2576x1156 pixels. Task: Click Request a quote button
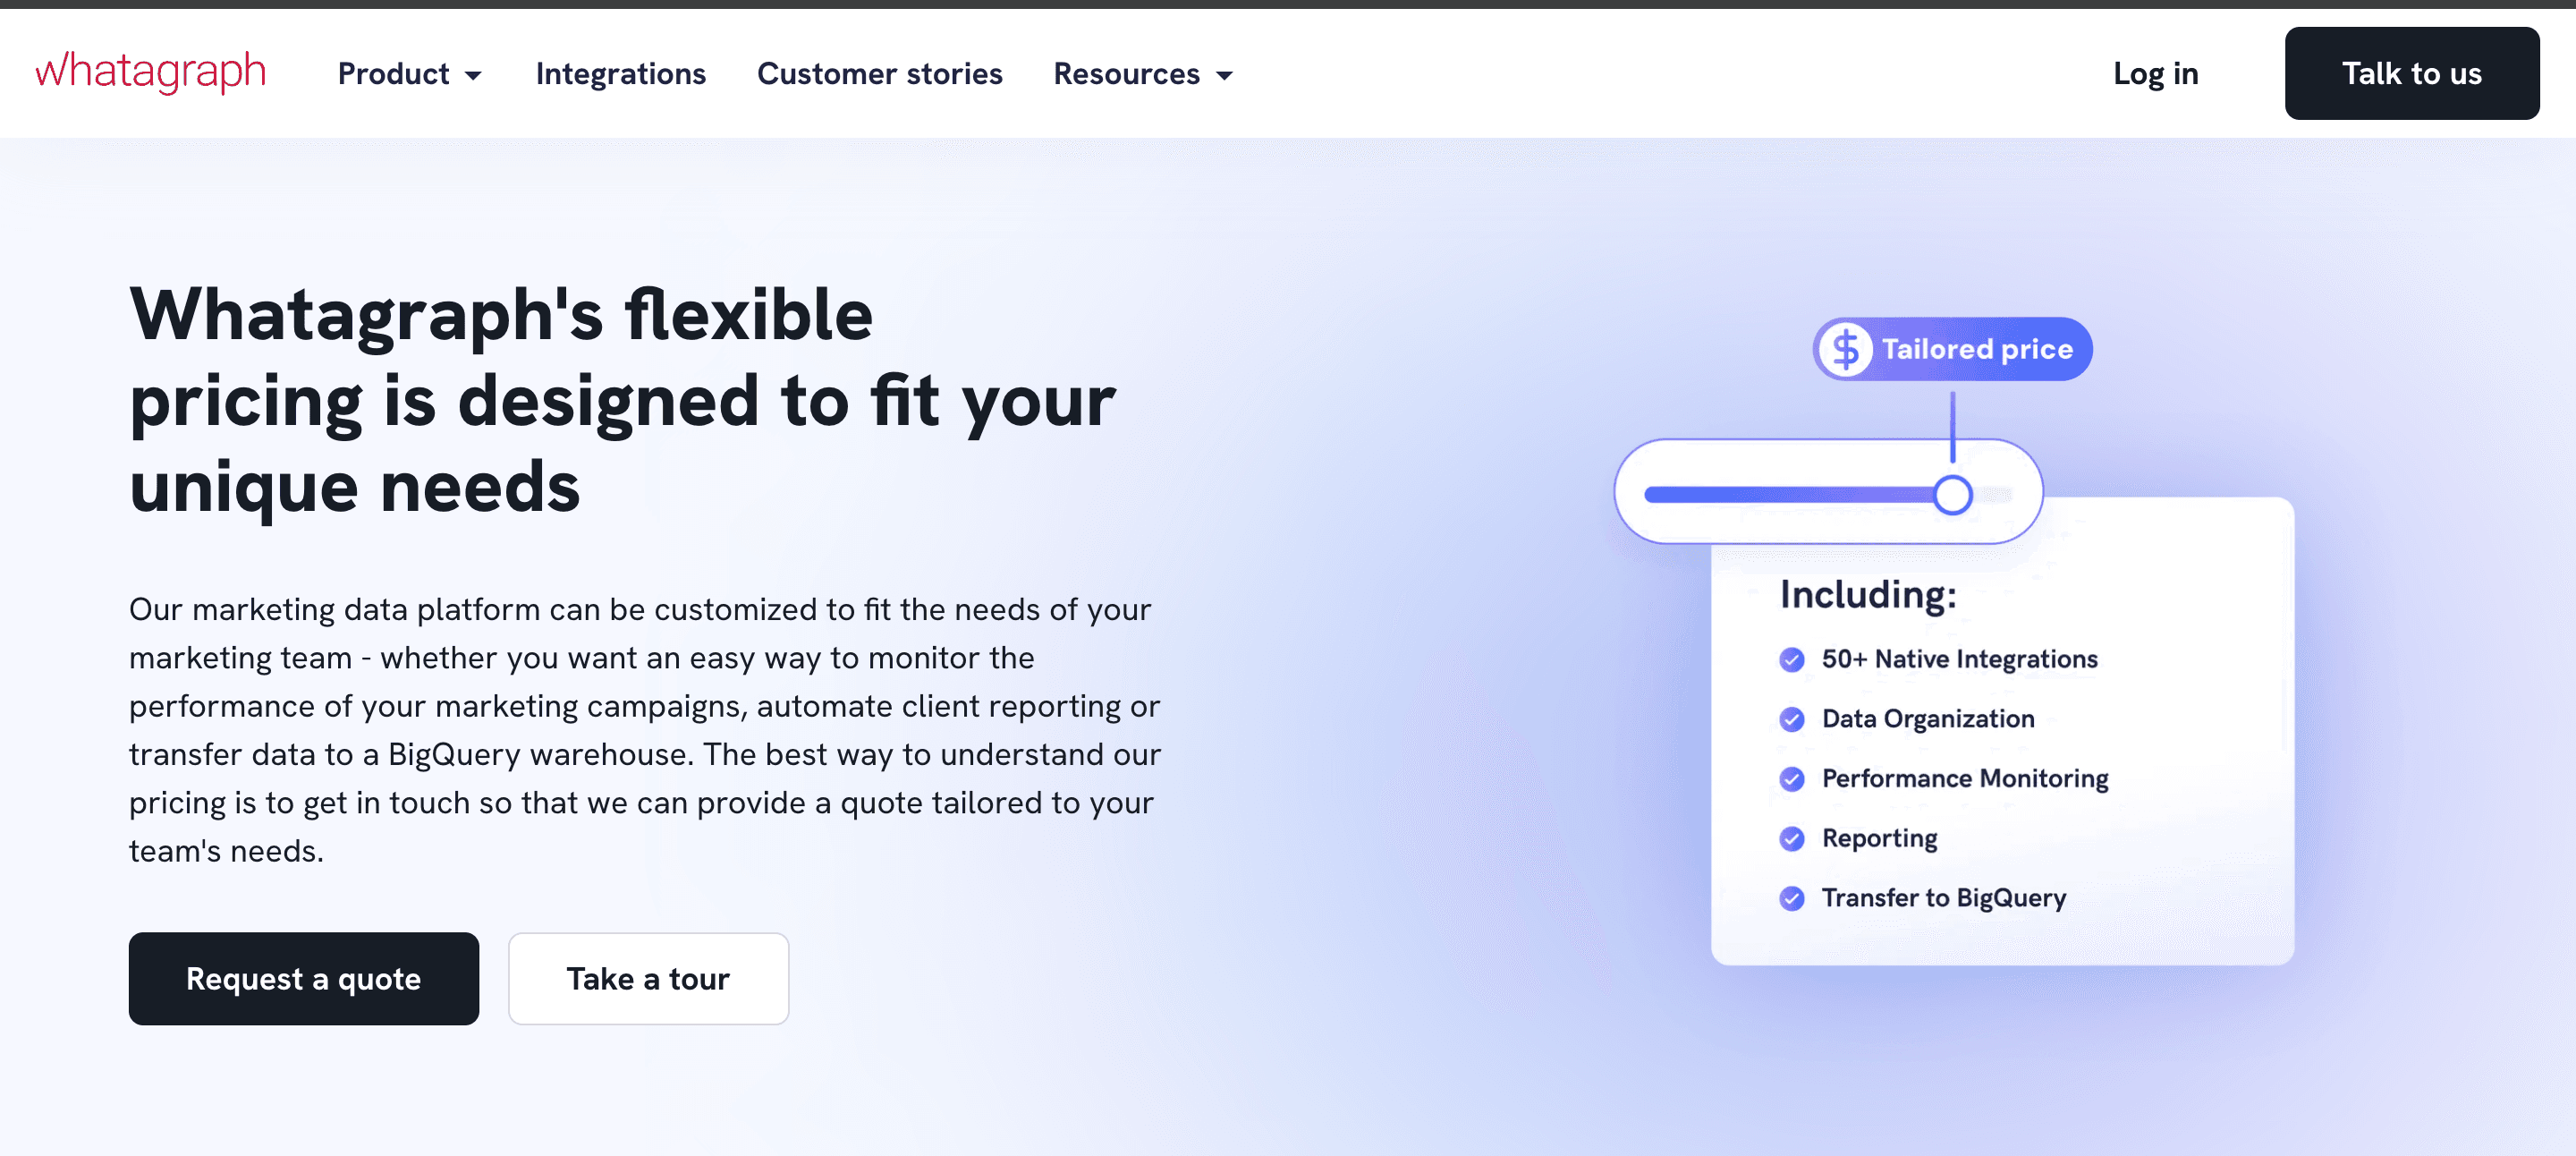coord(303,978)
